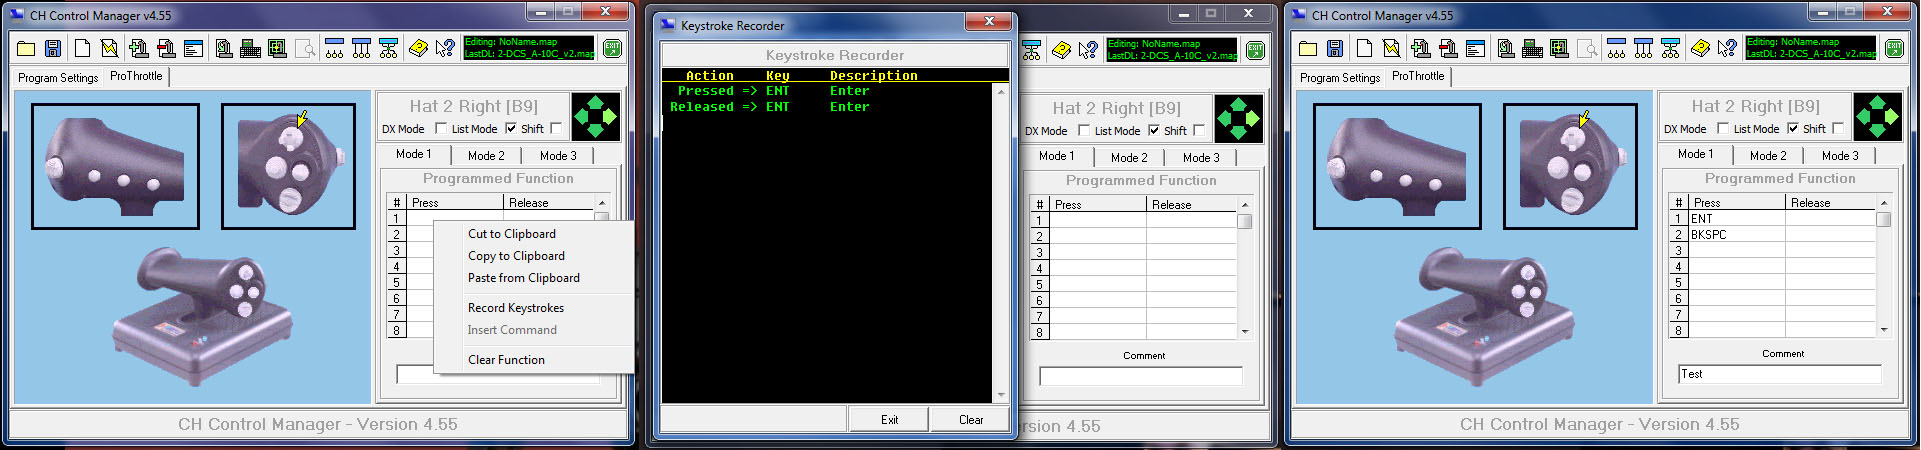Click the yellow help book icon in the left window
This screenshot has height=450, width=1921.
(418, 48)
